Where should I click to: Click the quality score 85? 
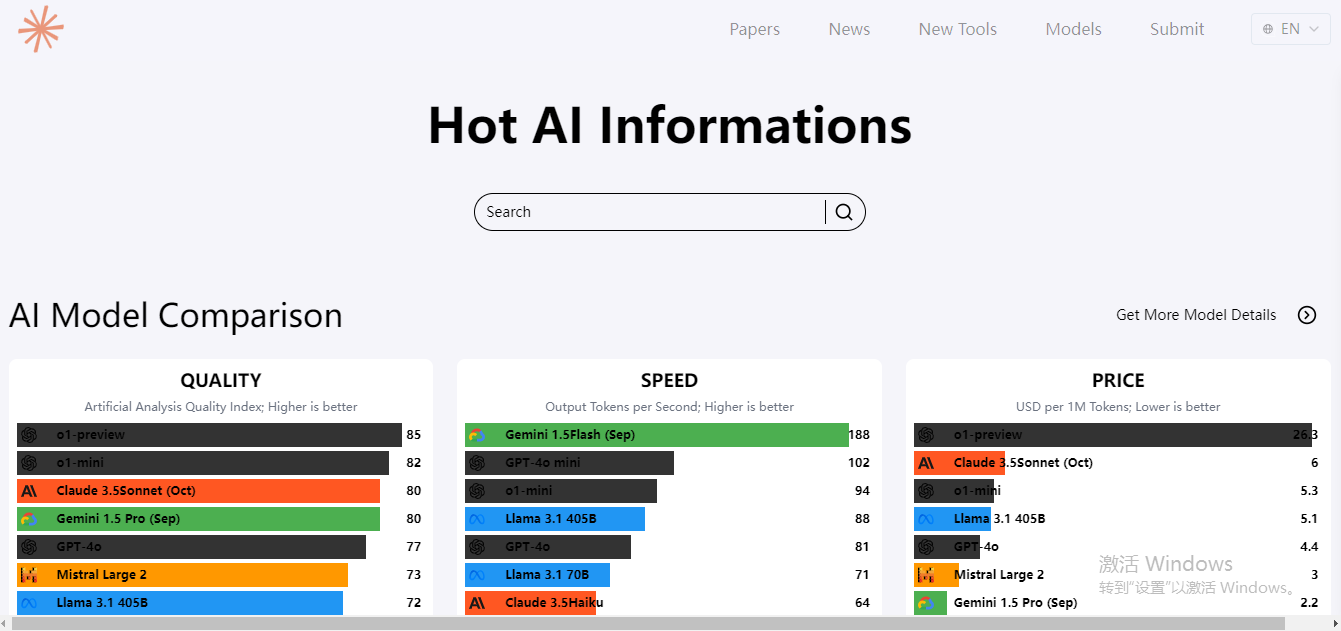click(414, 435)
